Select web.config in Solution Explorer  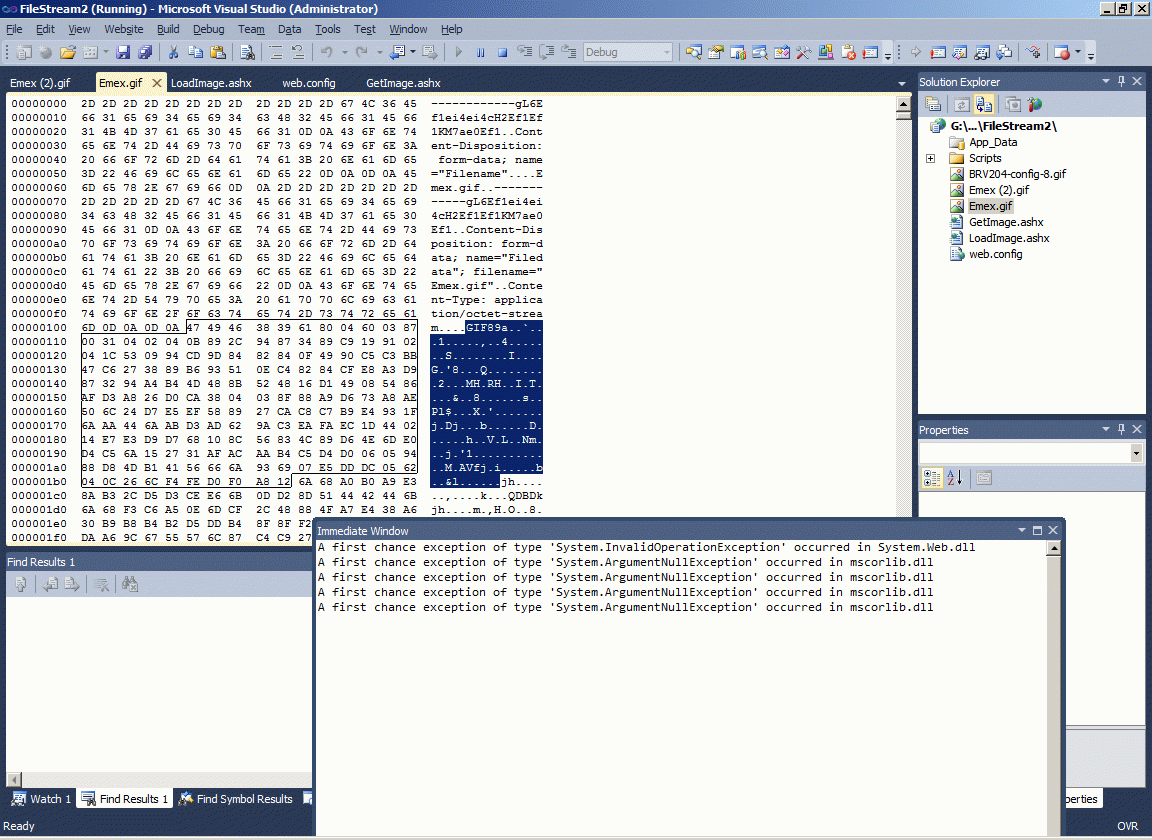[x=996, y=254]
